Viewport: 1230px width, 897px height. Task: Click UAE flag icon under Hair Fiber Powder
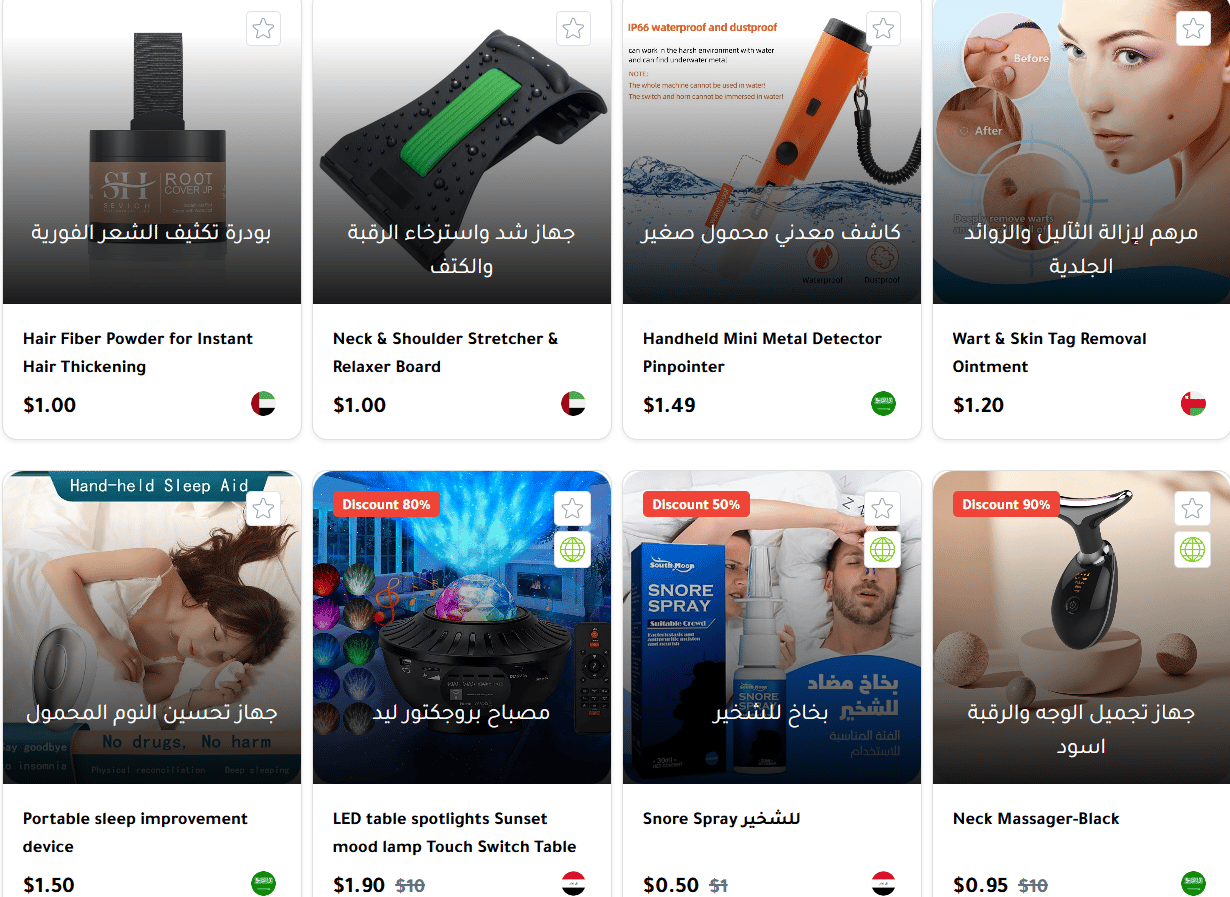pyautogui.click(x=263, y=404)
